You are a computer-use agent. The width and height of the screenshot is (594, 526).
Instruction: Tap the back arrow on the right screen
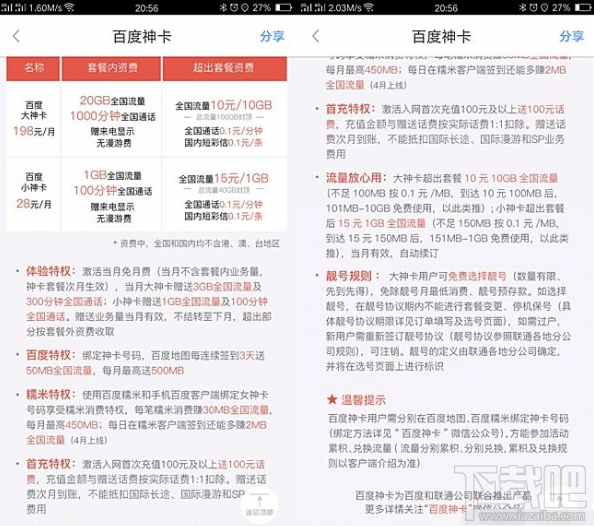[x=316, y=36]
